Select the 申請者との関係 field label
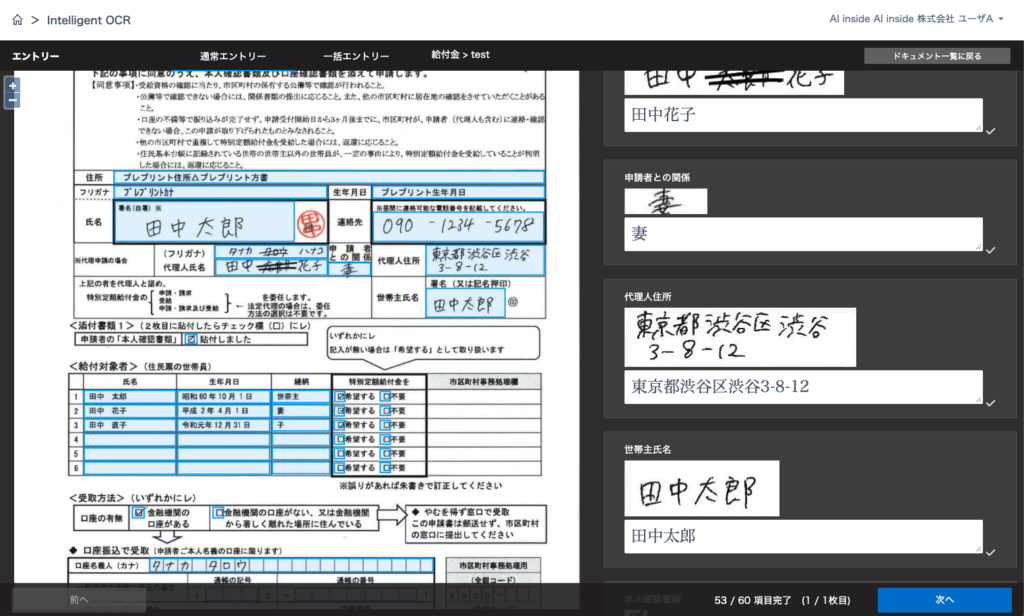1024x616 pixels. click(657, 178)
